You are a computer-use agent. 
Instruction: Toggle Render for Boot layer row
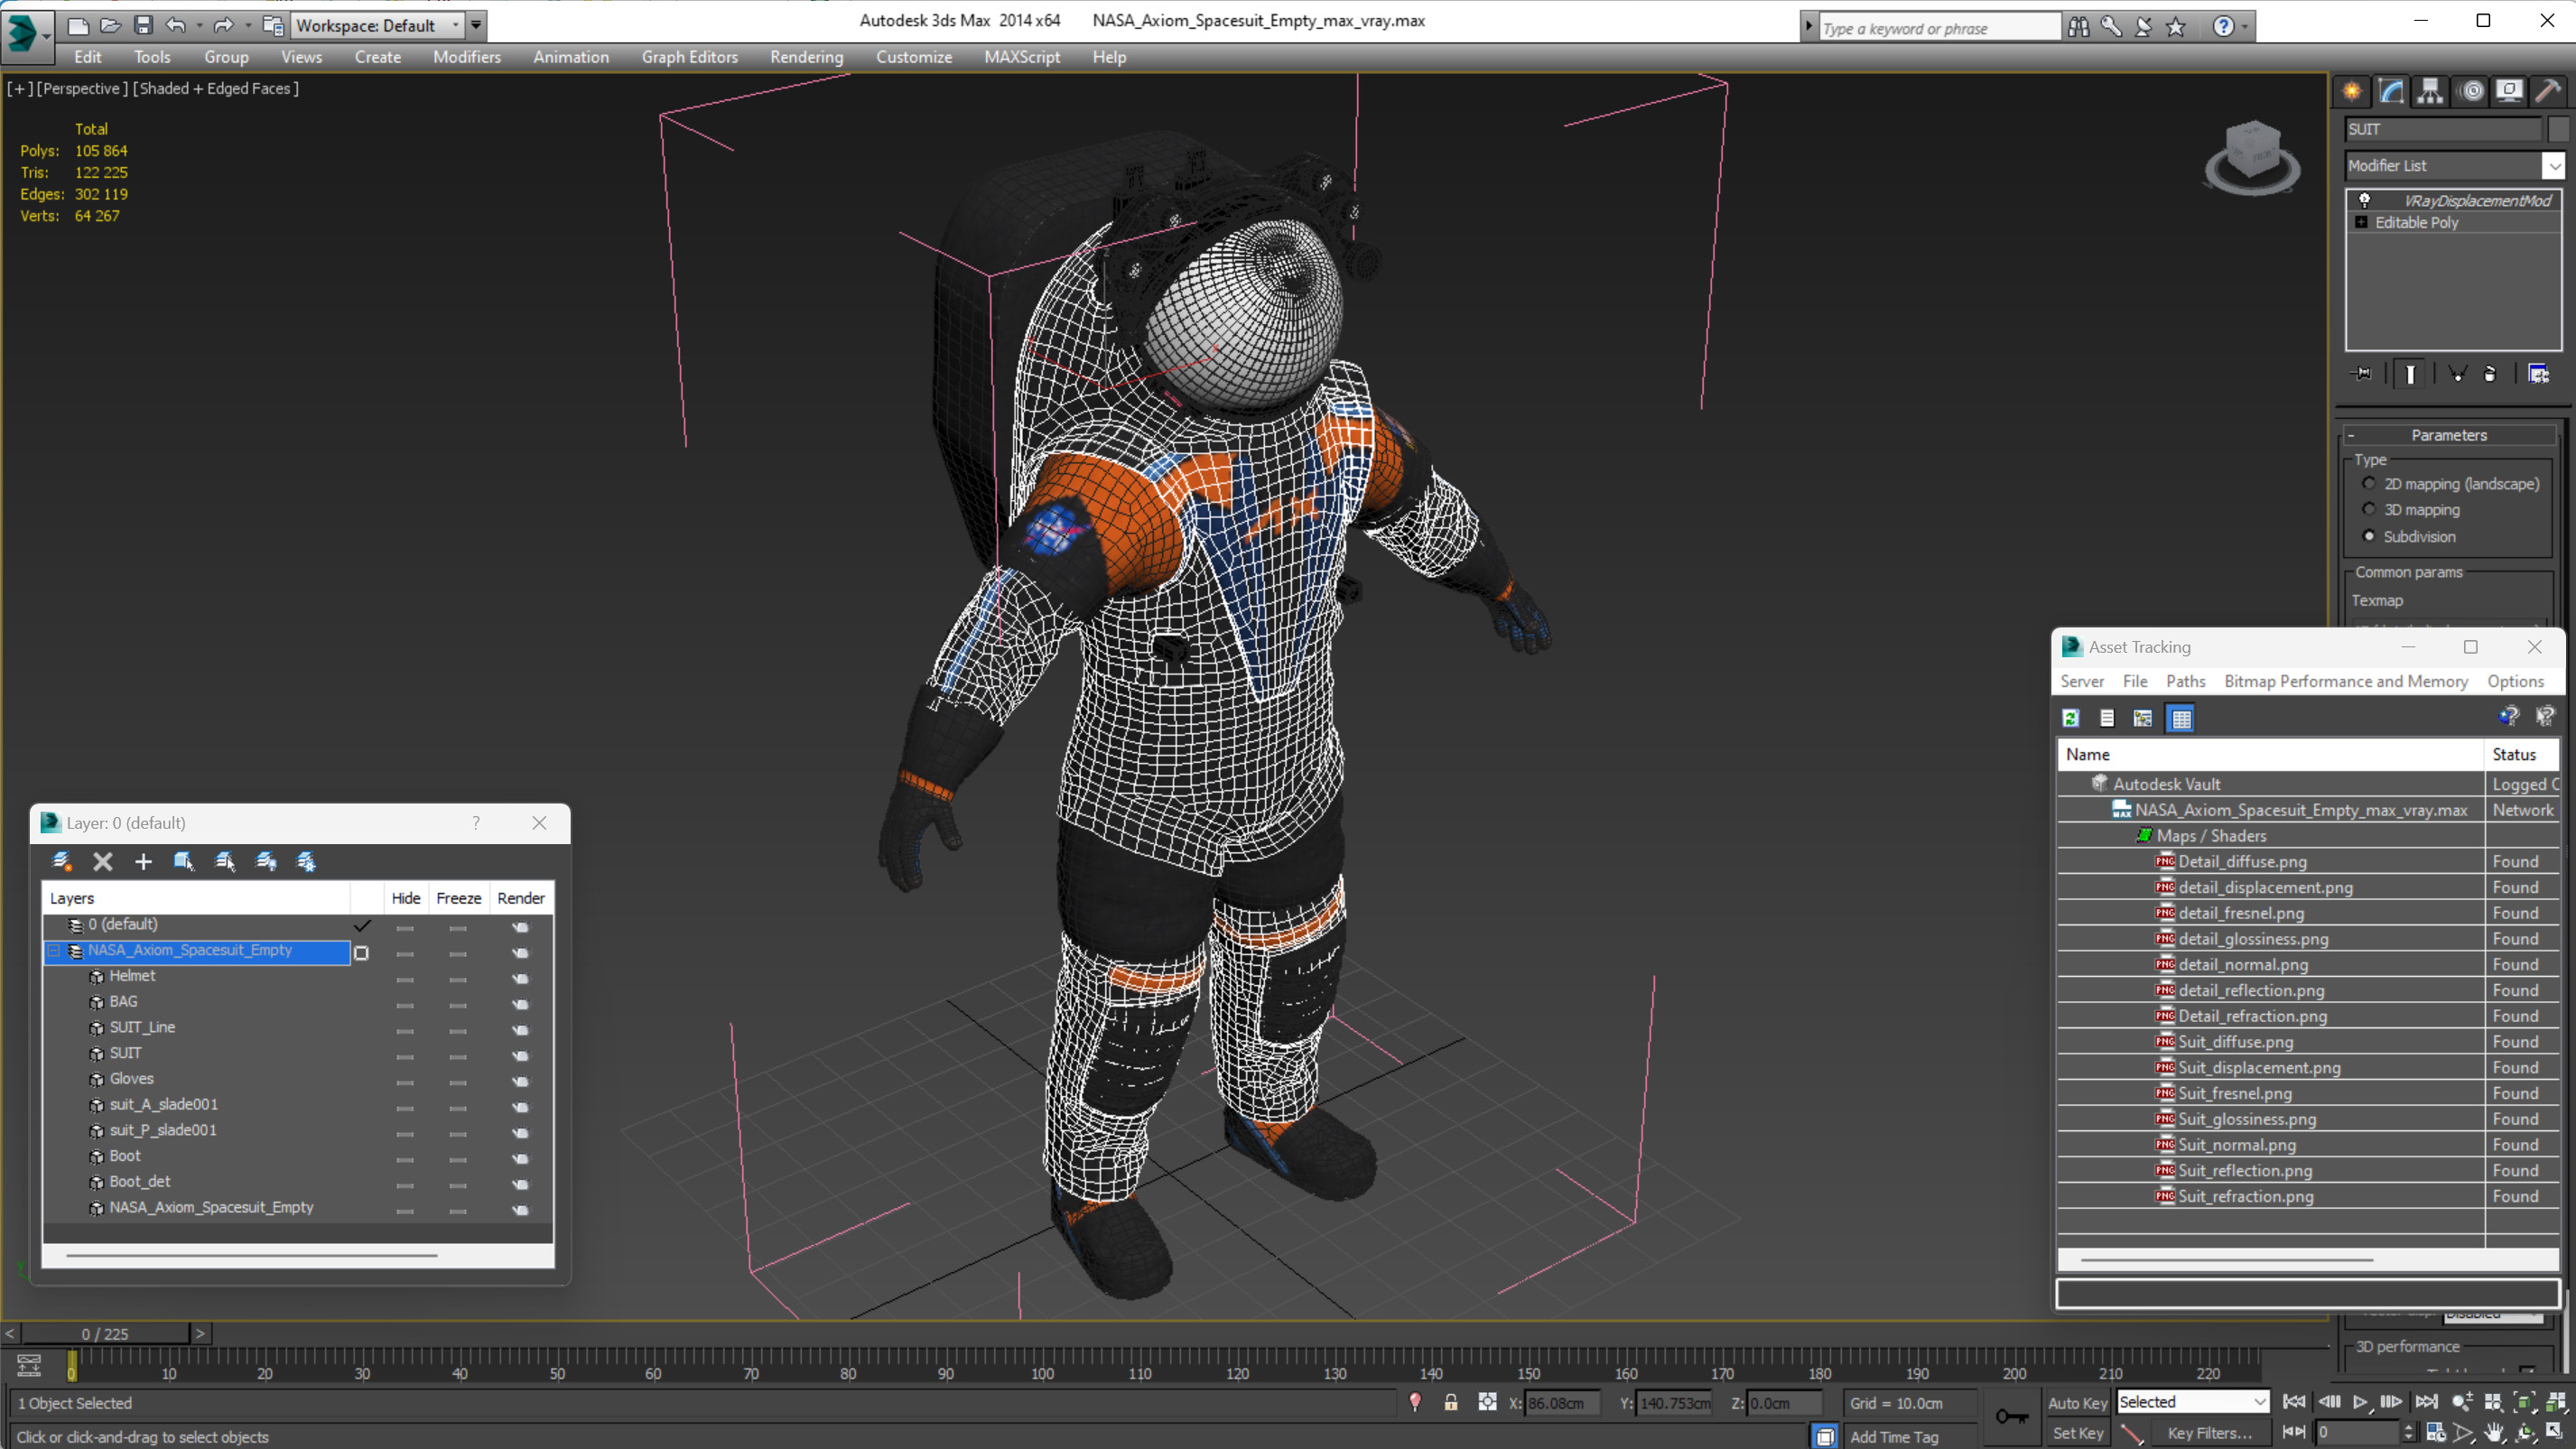(x=520, y=1158)
